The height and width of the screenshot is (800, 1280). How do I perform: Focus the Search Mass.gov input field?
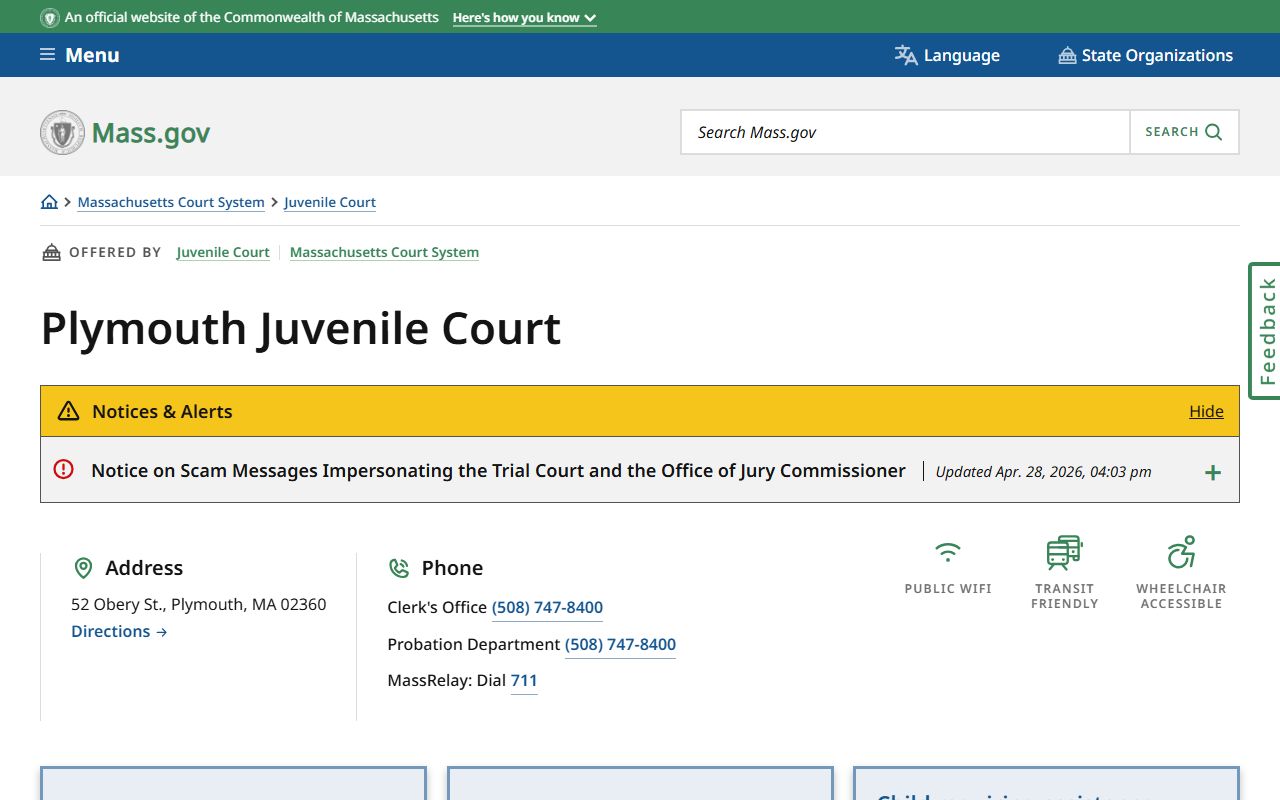[x=906, y=132]
